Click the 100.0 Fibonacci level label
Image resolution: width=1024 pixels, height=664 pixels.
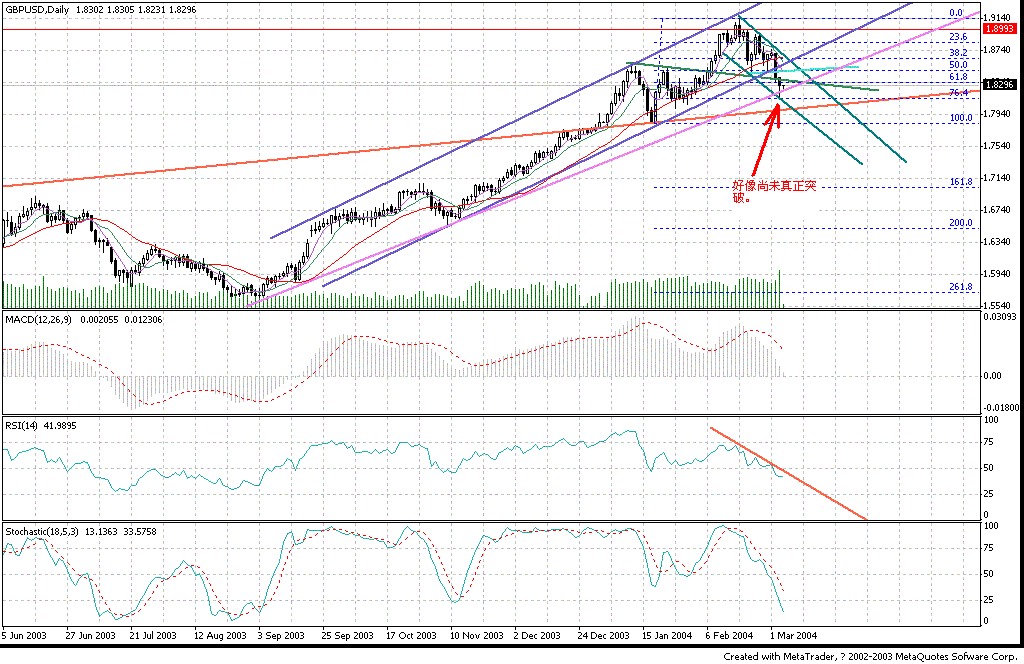961,118
